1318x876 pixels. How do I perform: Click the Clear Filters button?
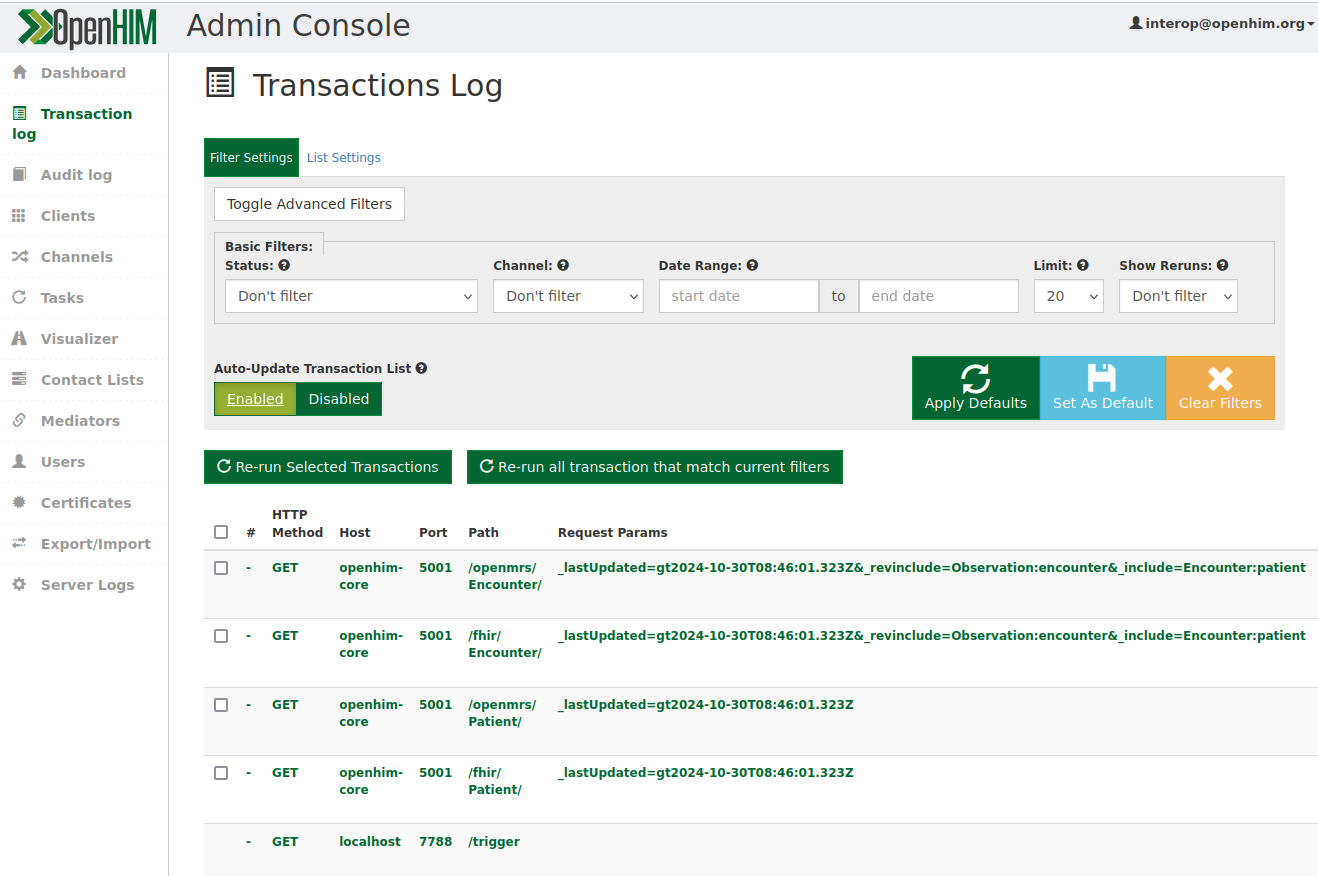(x=1220, y=388)
